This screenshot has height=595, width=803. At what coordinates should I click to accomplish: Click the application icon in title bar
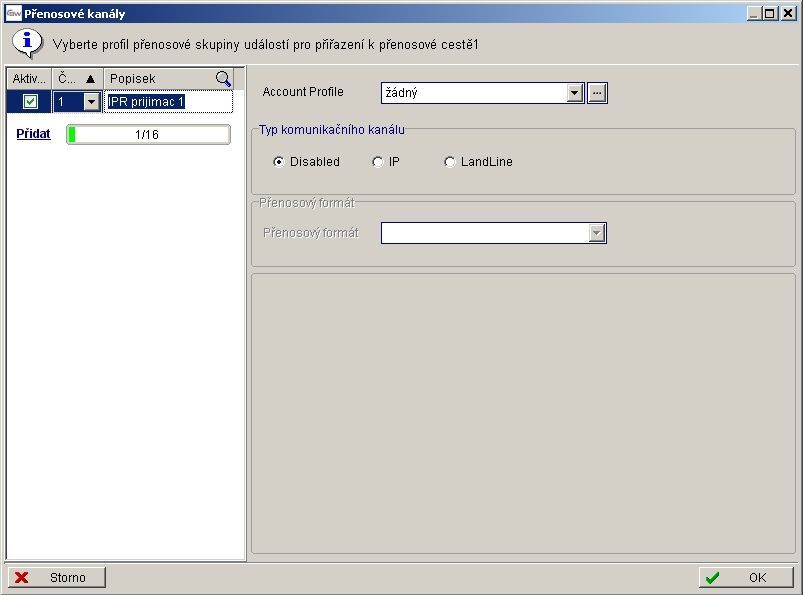[14, 14]
